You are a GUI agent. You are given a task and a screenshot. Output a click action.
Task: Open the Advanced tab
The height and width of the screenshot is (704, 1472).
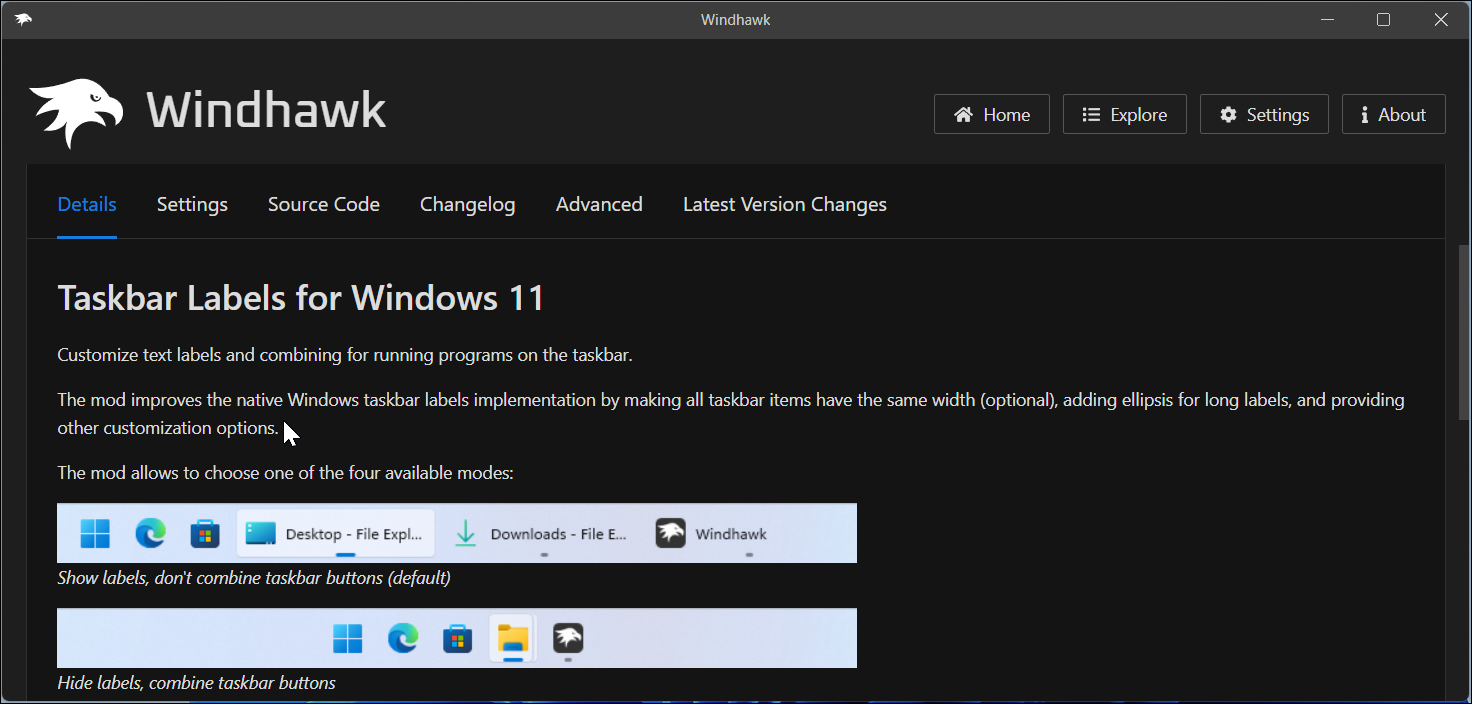pyautogui.click(x=598, y=204)
